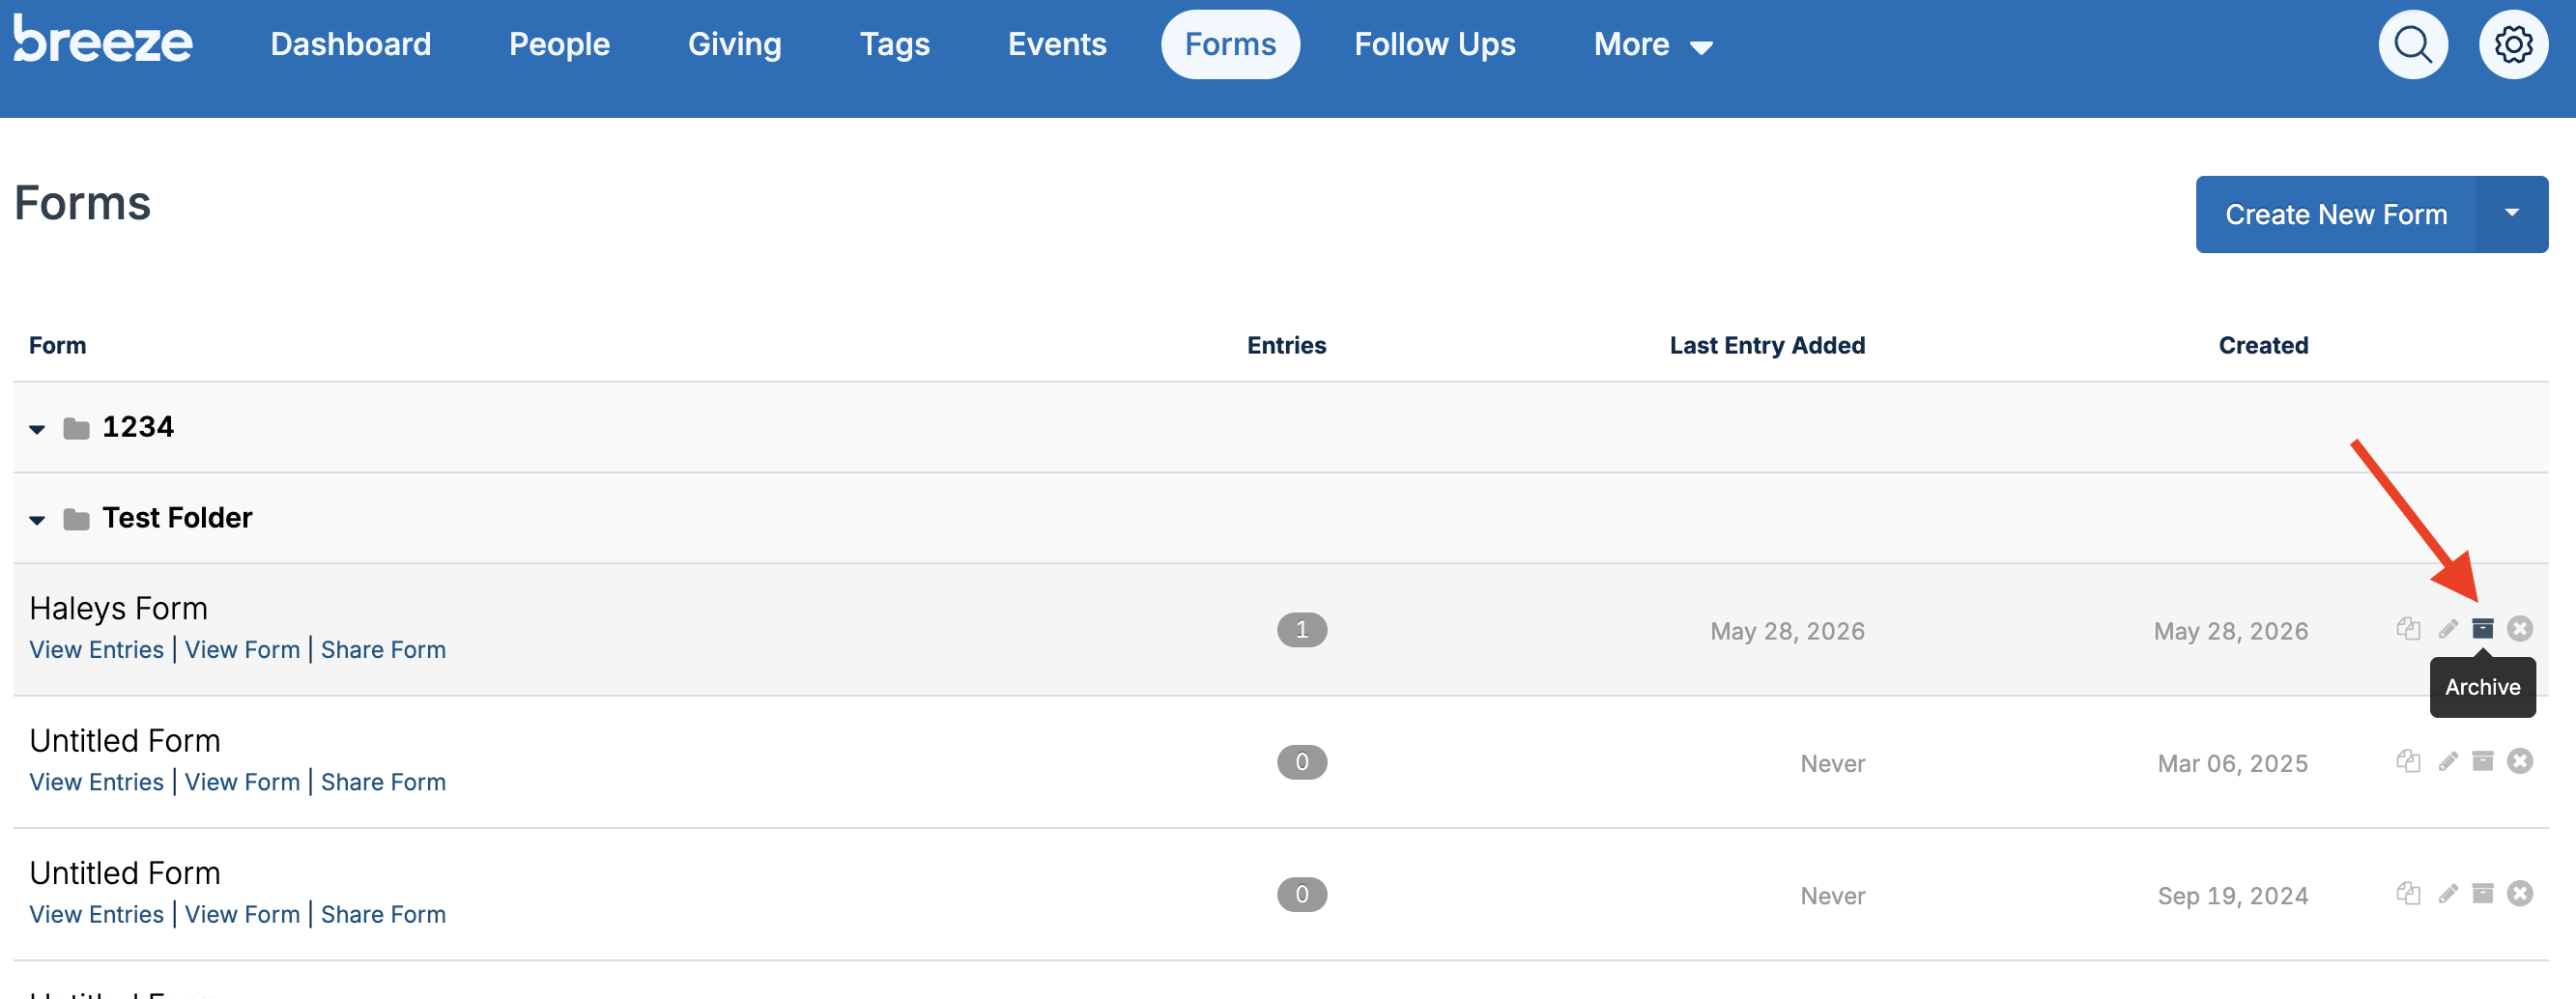The height and width of the screenshot is (999, 2576).
Task: Click the Mar 06, 2025 created date
Action: [2232, 764]
